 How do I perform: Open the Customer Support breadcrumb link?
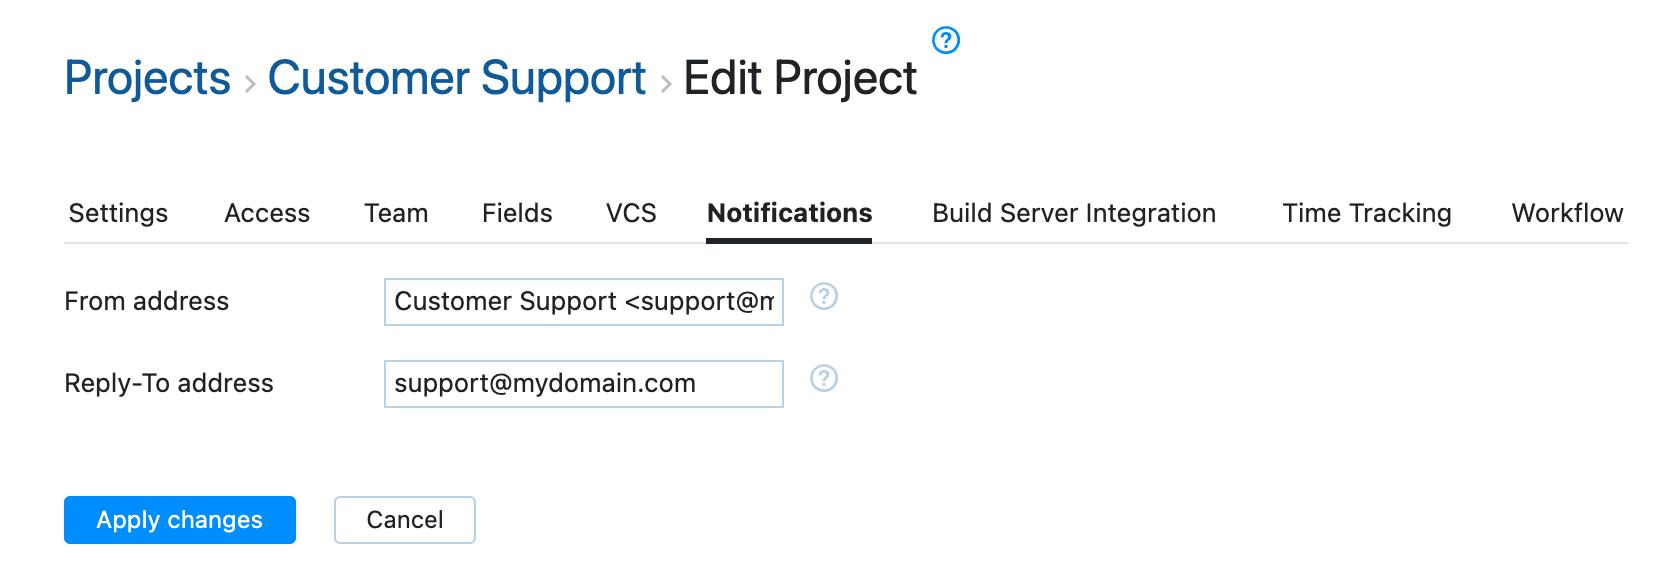tap(457, 78)
